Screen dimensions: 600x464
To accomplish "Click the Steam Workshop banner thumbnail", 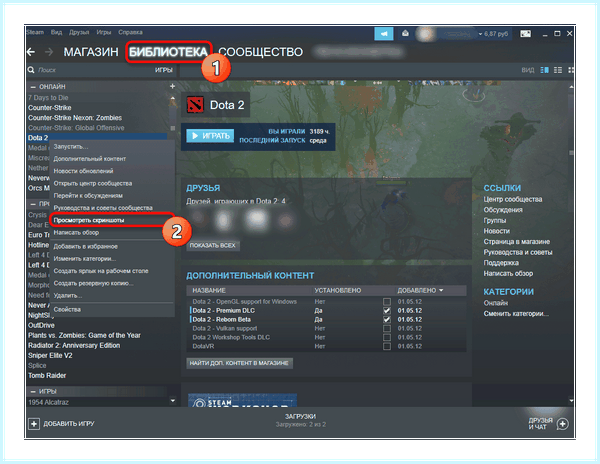I will tap(243, 400).
